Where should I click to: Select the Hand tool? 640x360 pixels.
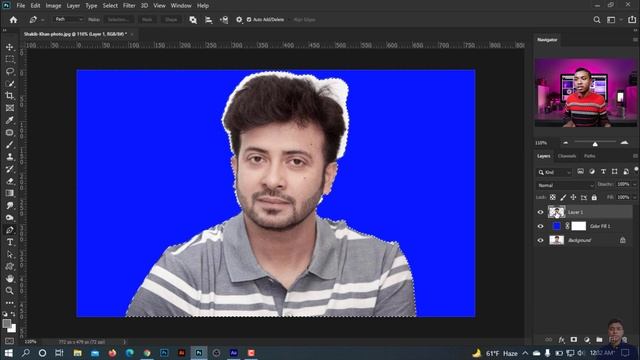(x=9, y=279)
